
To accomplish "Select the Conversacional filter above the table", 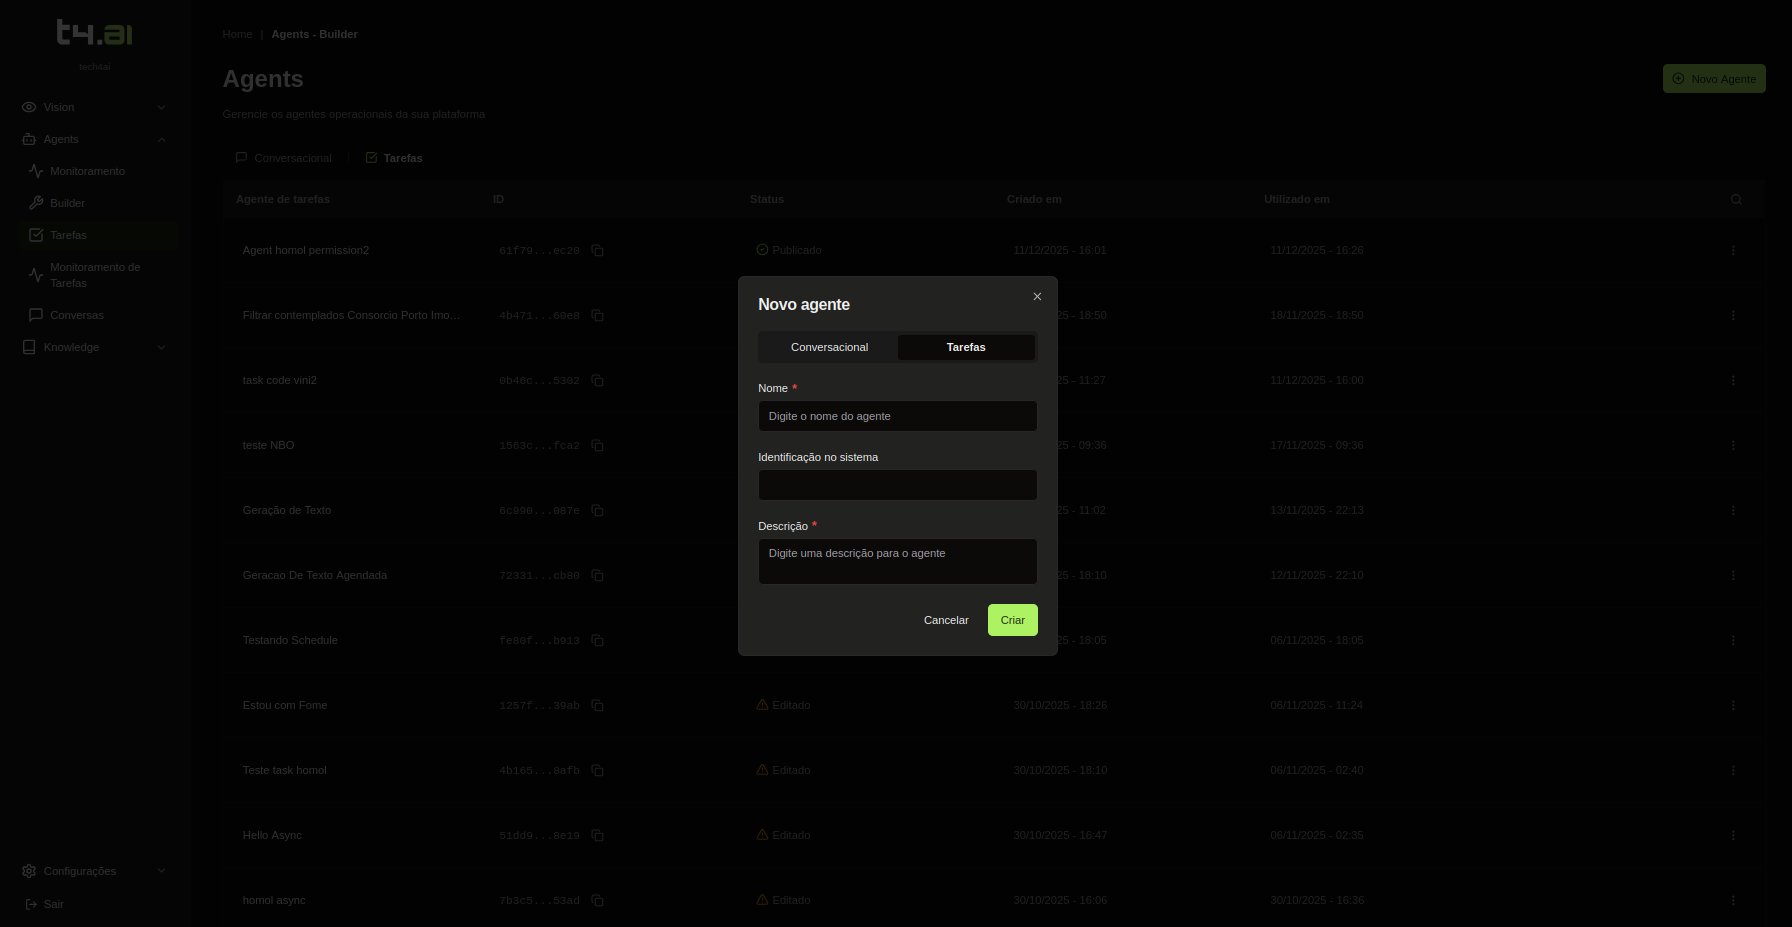I will tap(292, 157).
